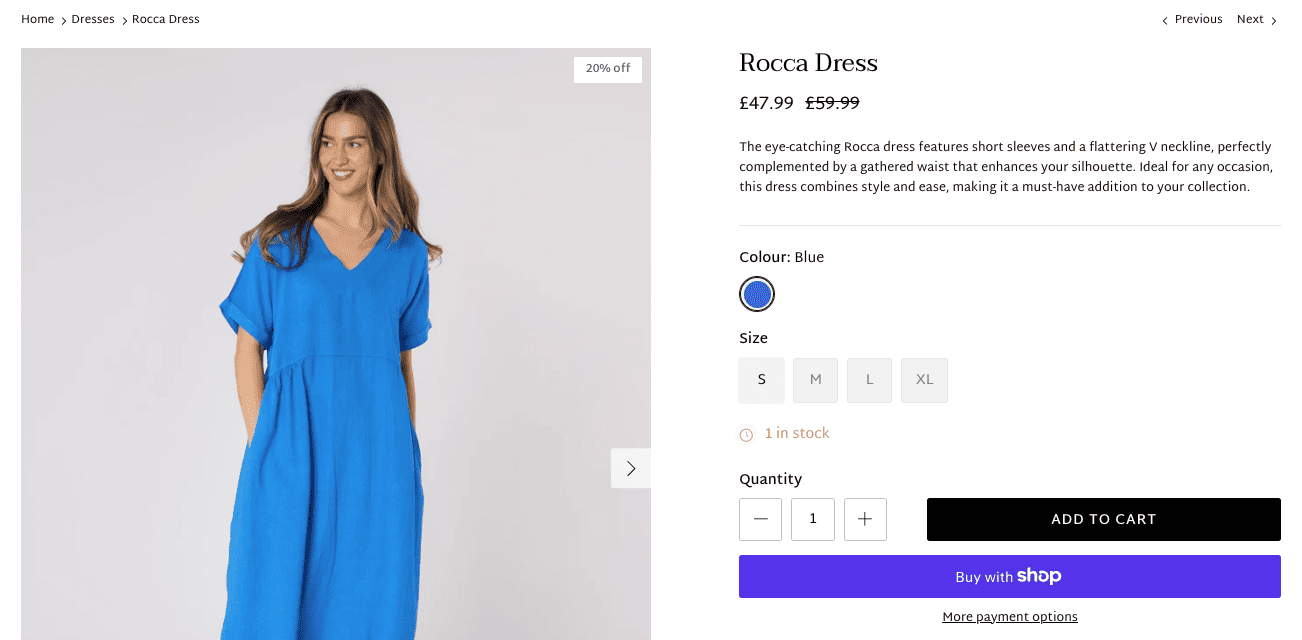Screen dimensions: 1302x640
Task: Click the right chevron beside Next
Action: (x=1274, y=21)
